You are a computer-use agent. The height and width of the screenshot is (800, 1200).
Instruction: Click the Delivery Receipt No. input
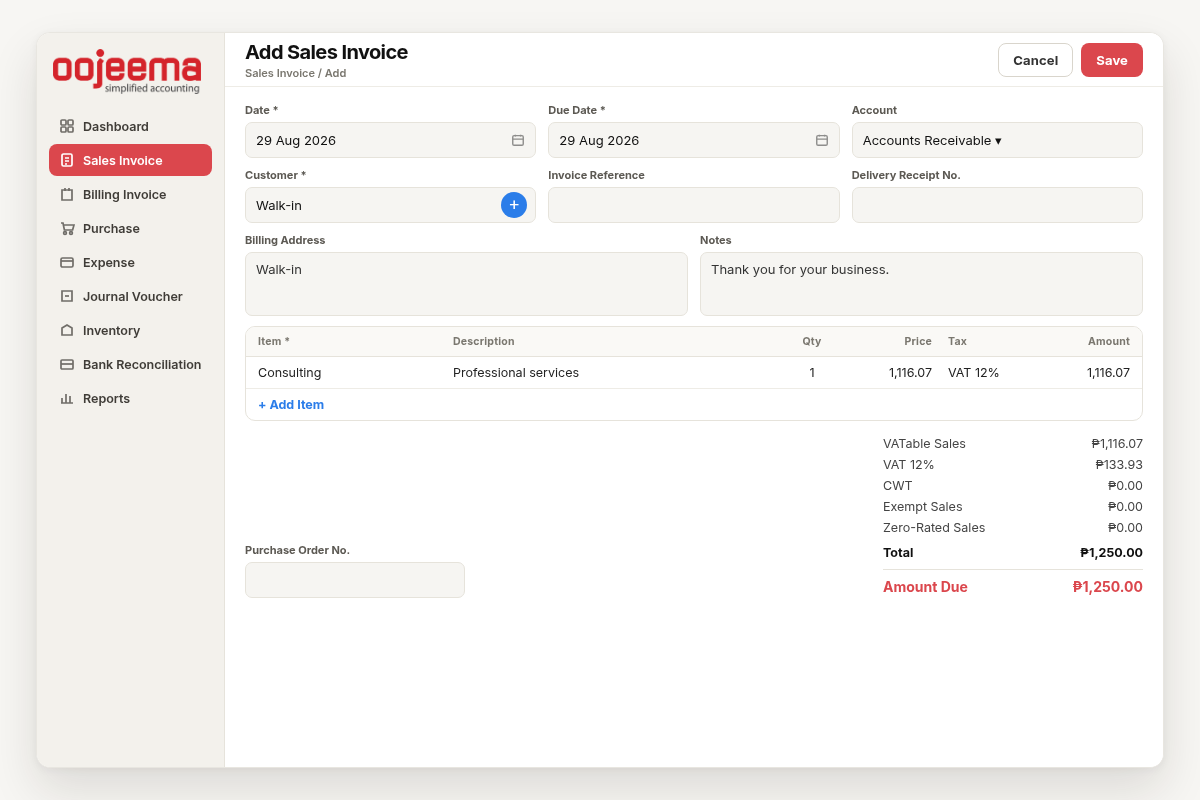[x=997, y=205]
